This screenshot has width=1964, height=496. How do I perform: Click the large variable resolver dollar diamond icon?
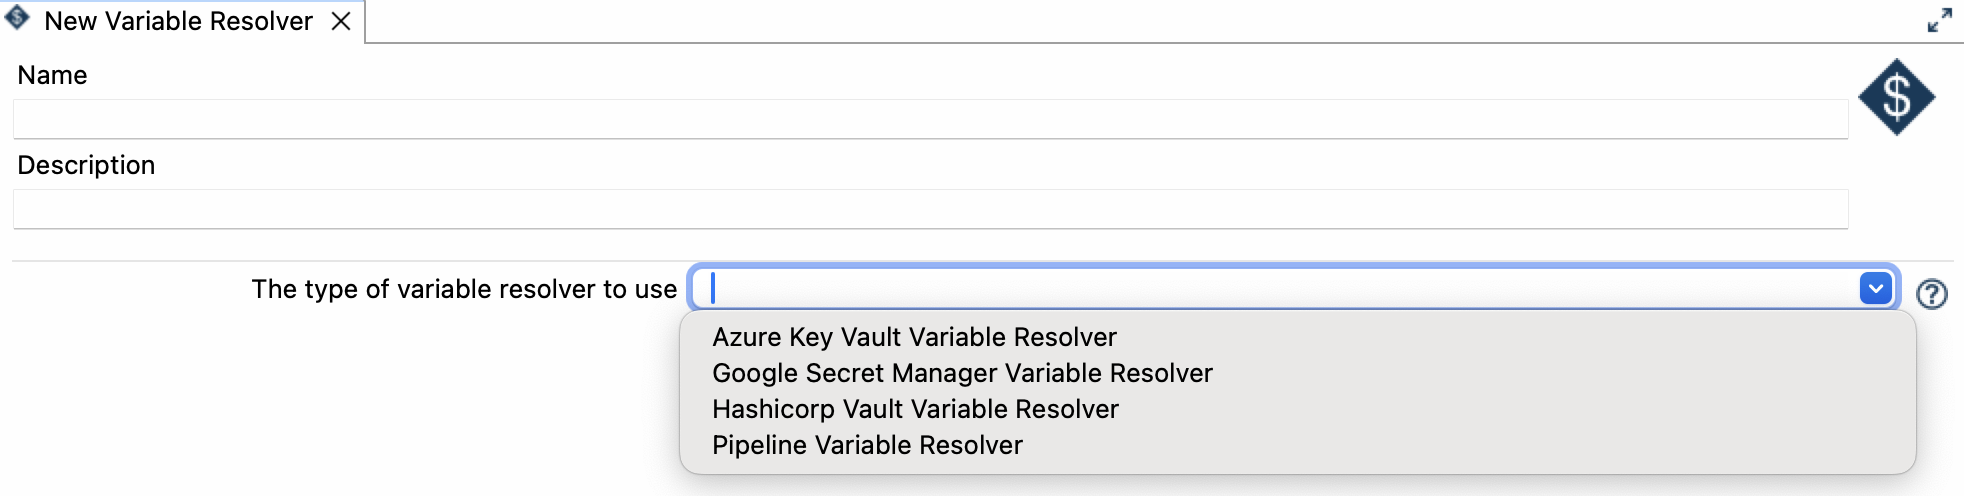[x=1896, y=97]
